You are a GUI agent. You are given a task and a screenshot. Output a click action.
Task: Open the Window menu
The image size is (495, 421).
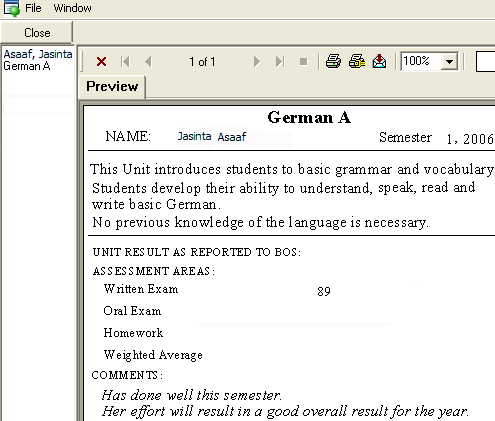tap(72, 8)
